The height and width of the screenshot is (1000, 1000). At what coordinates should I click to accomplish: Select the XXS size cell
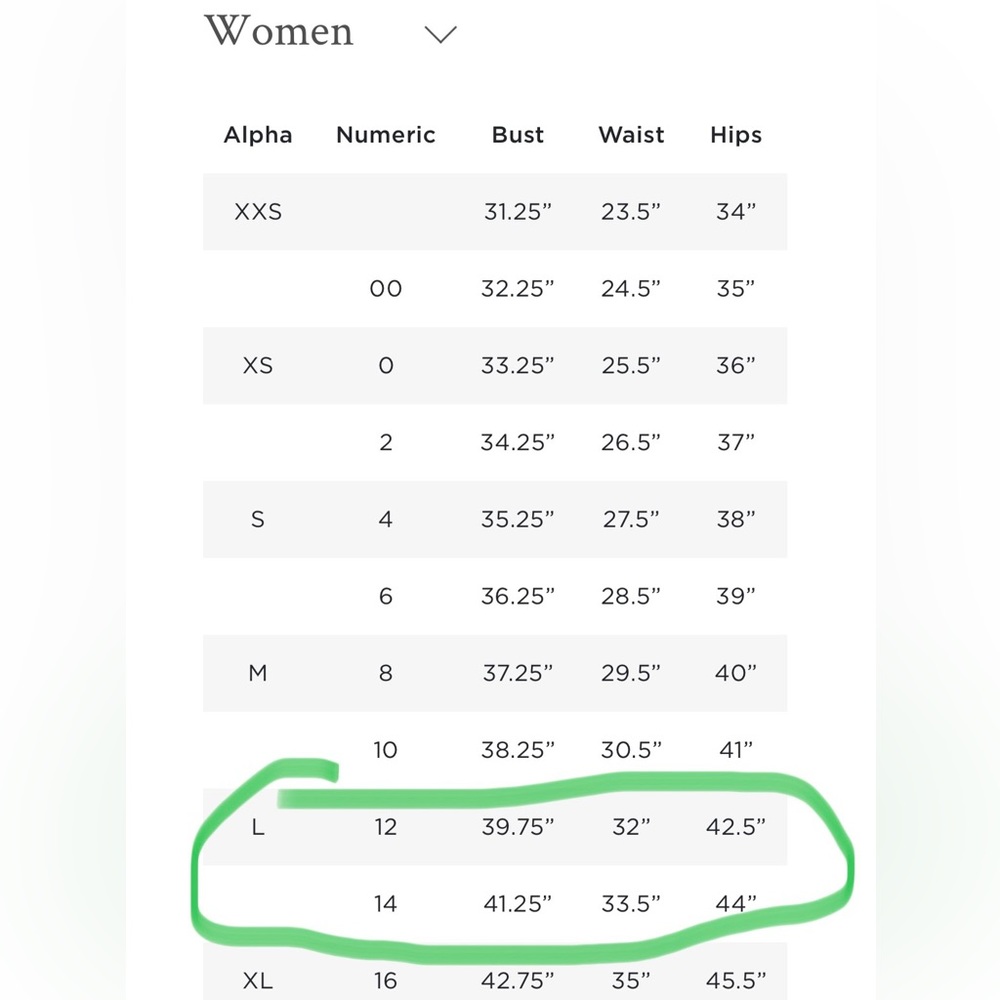pyautogui.click(x=258, y=212)
